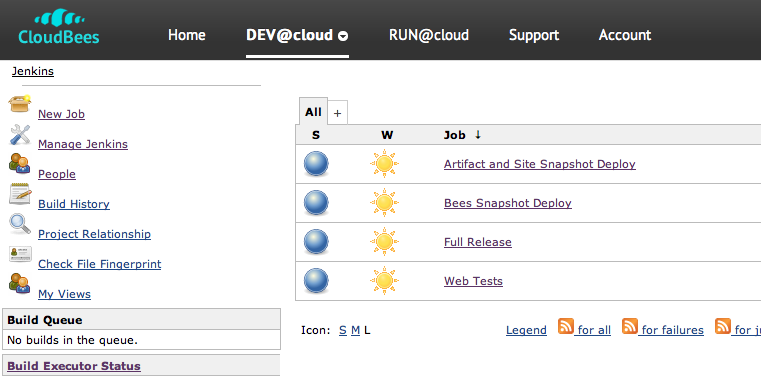Image resolution: width=761 pixels, height=388 pixels.
Task: Click the My Views users icon
Action: [19, 284]
